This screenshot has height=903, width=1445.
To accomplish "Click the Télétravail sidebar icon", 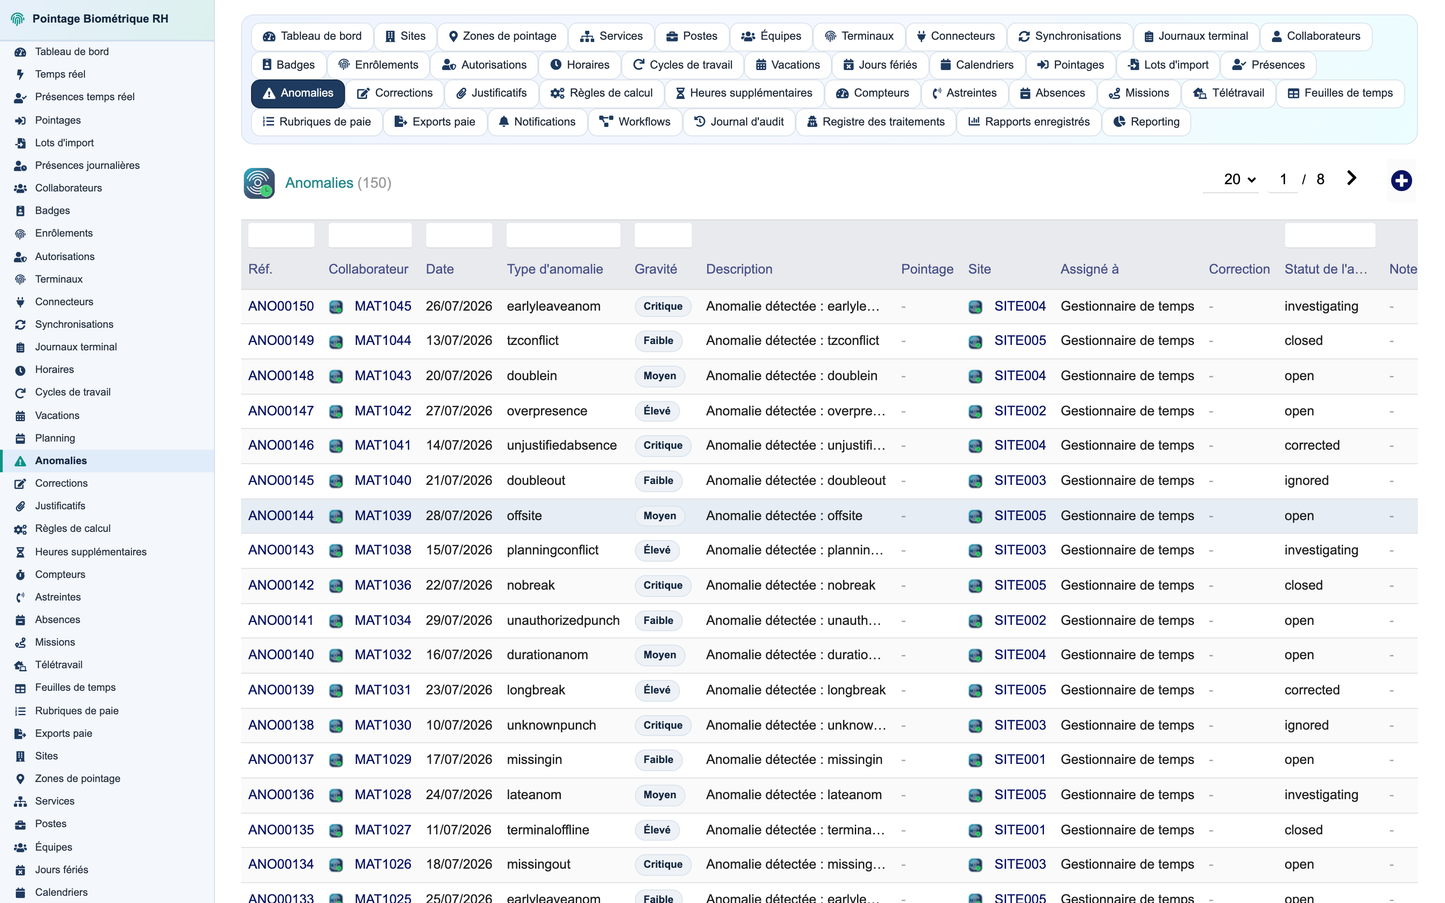I will tap(20, 665).
